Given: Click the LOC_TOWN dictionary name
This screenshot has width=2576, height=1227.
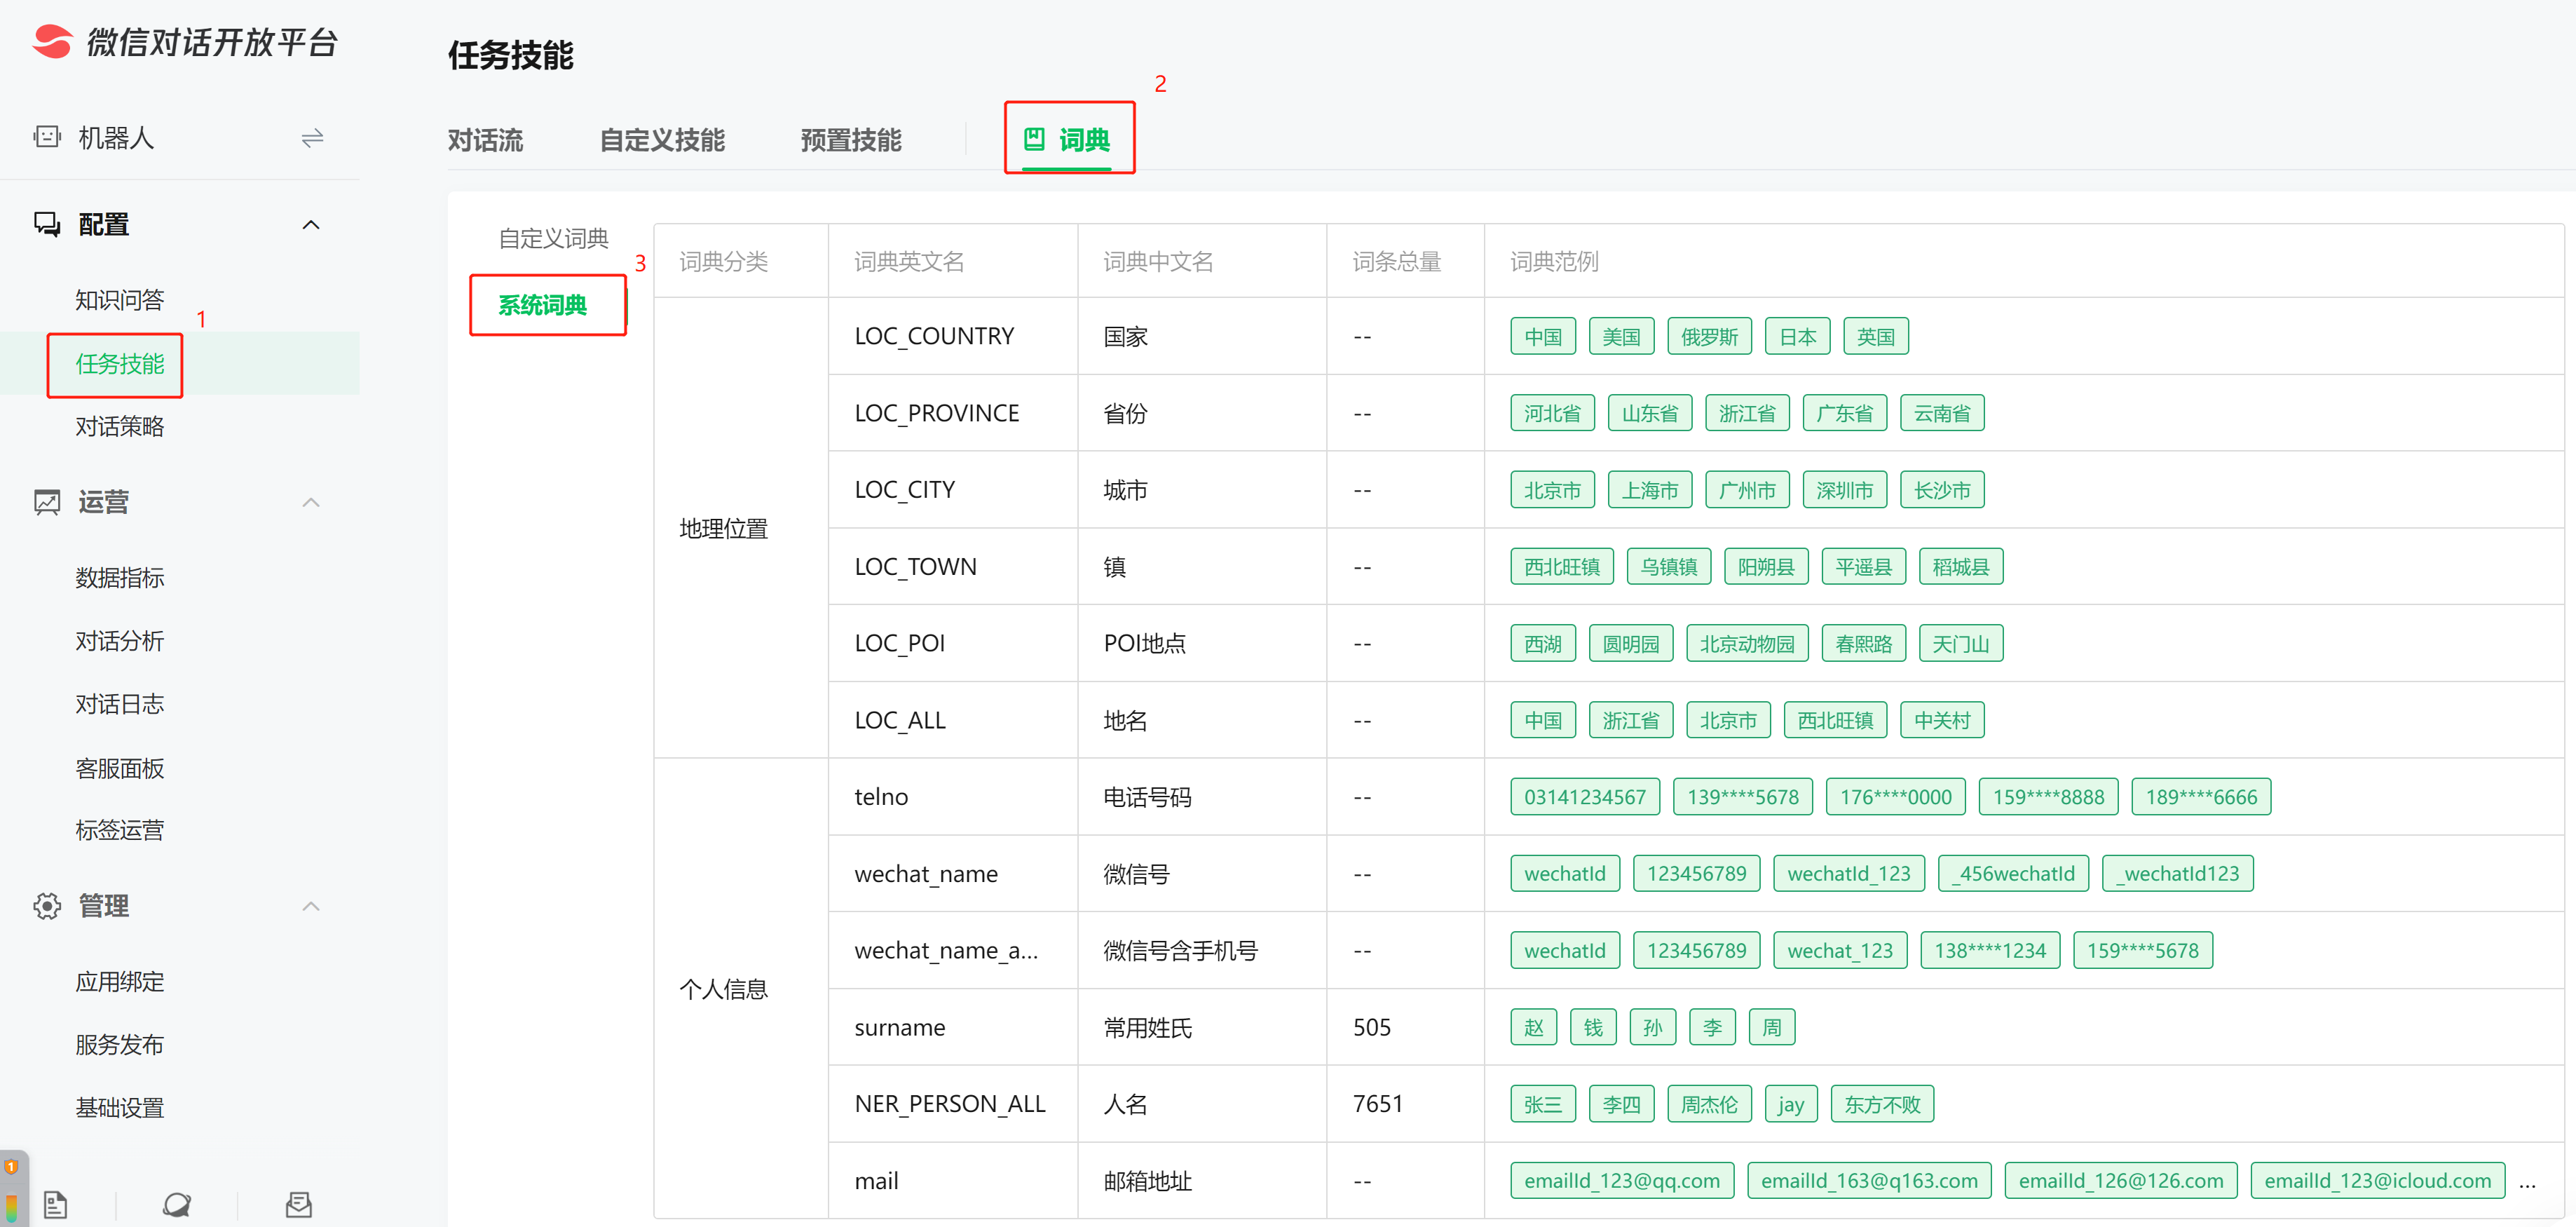Looking at the screenshot, I should tap(916, 567).
